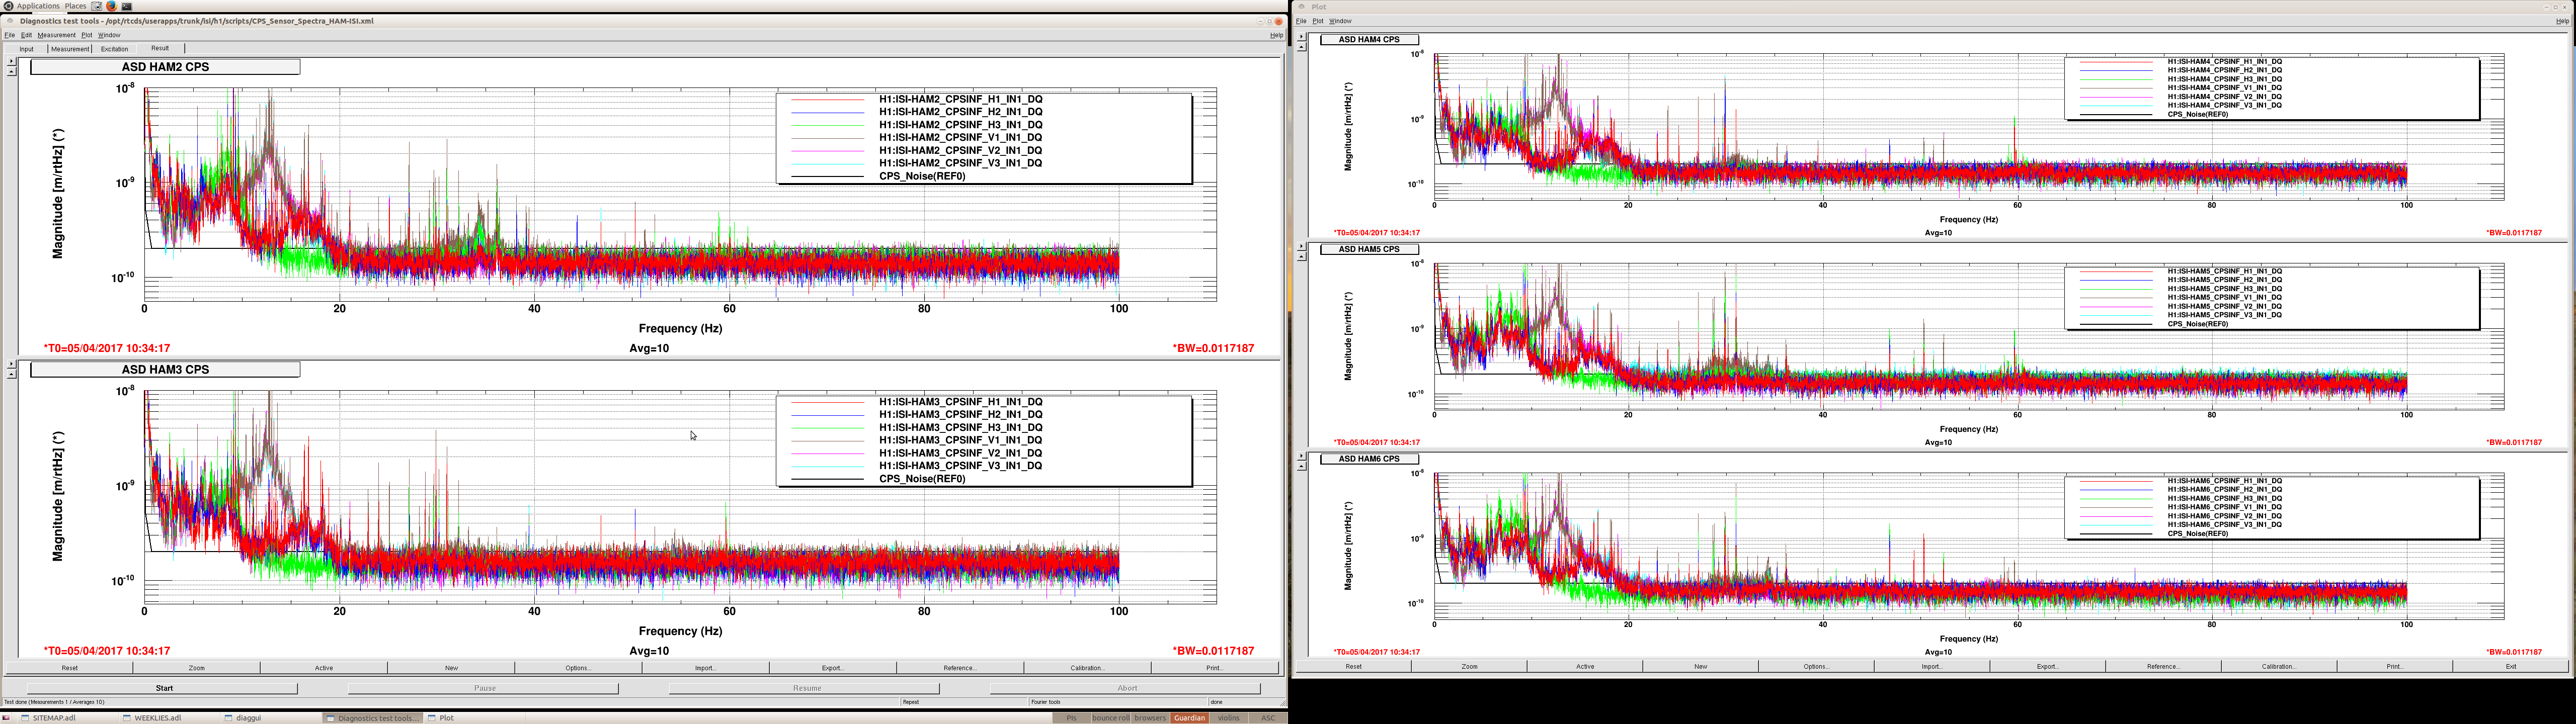The width and height of the screenshot is (2576, 724).
Task: Launch the screenshot camera icon in panel
Action: pos(96,6)
